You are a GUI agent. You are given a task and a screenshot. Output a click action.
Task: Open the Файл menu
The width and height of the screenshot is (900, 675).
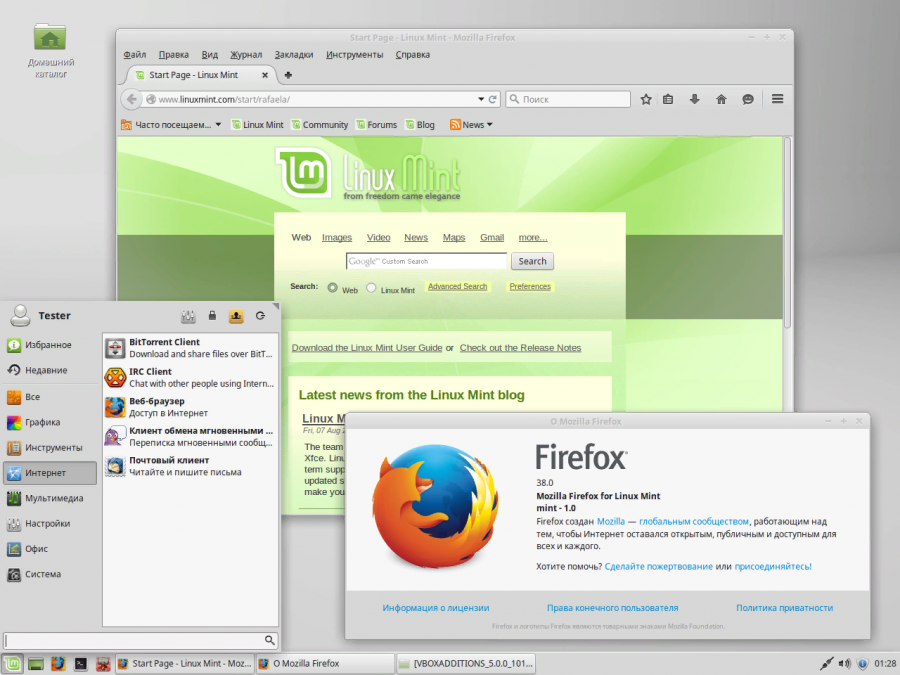[x=135, y=55]
